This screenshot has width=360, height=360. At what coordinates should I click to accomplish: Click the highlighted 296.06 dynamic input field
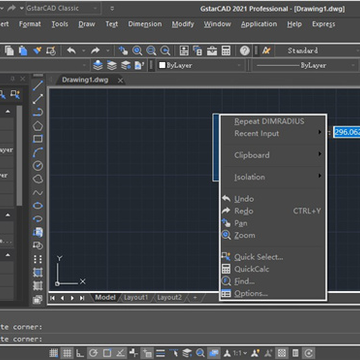point(347,132)
